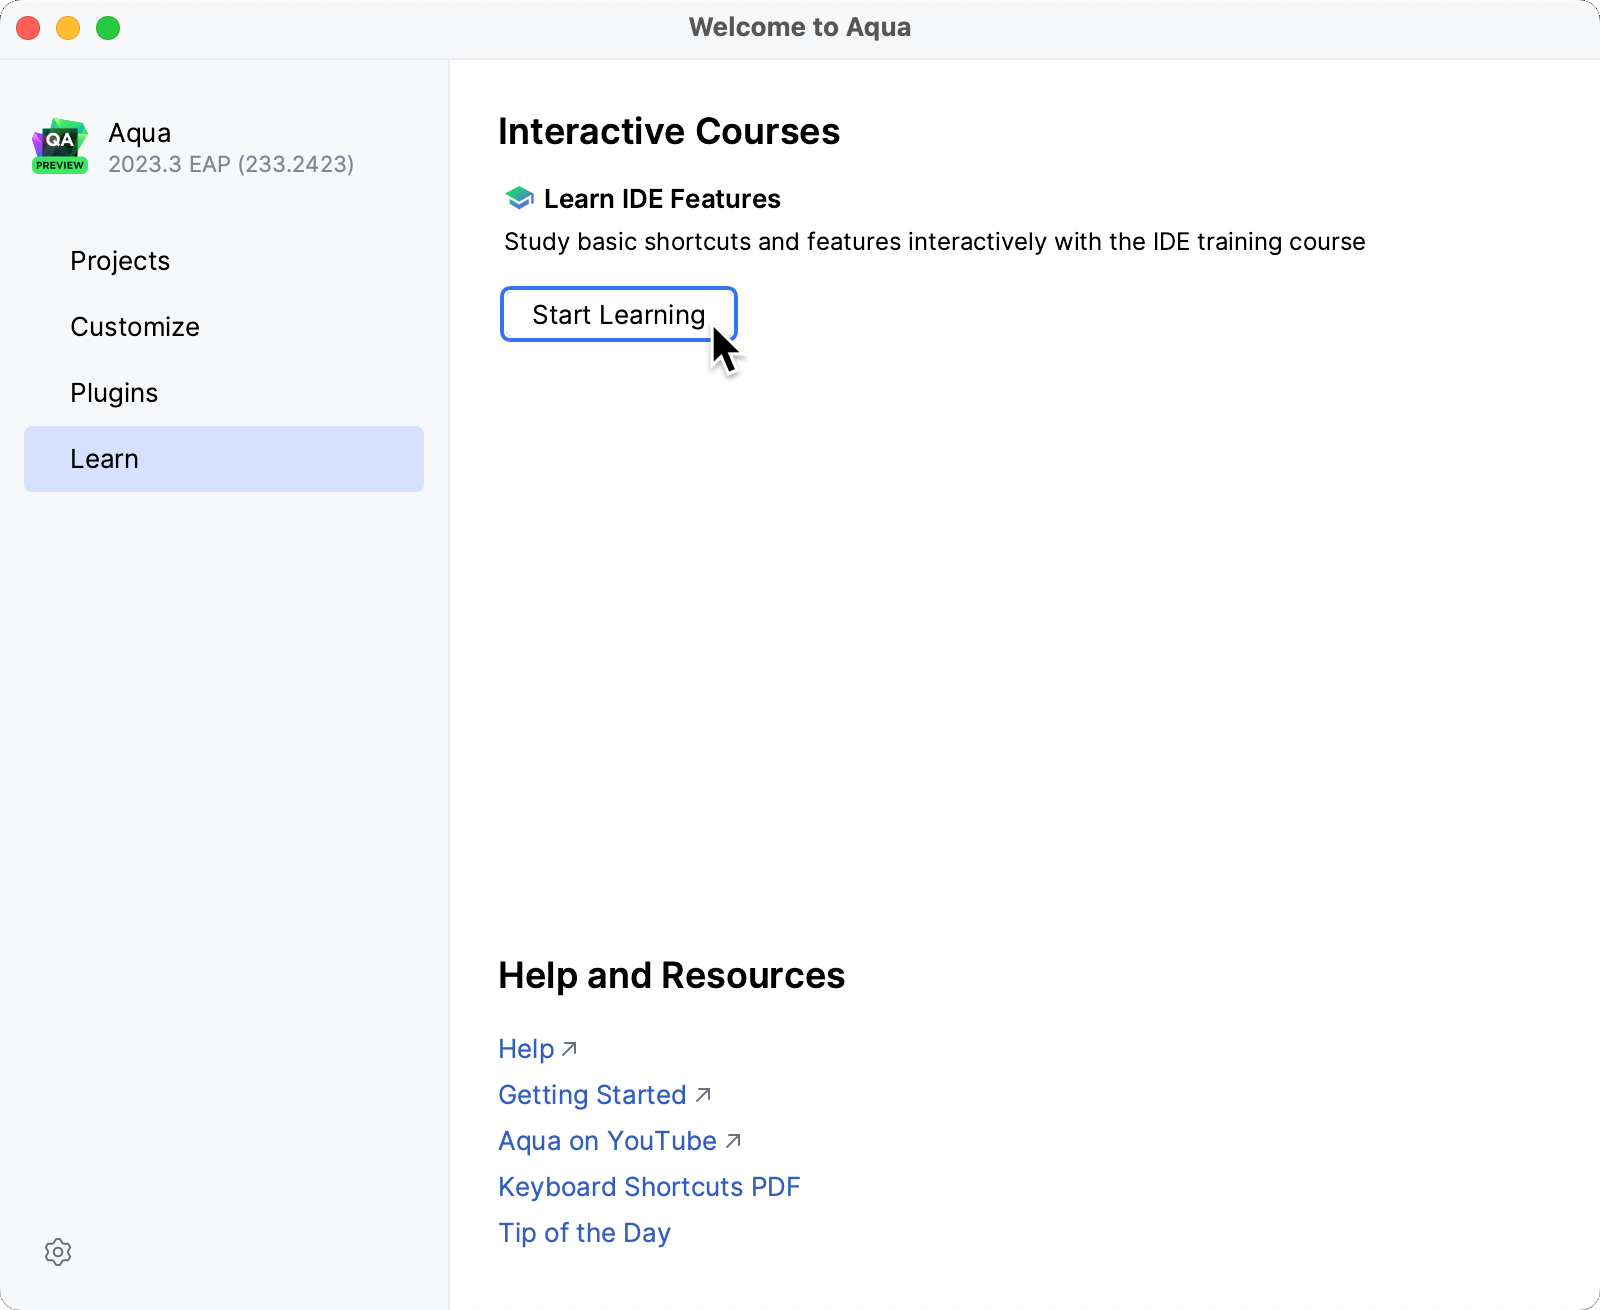
Task: Click the Help and Resources heading
Action: (x=671, y=975)
